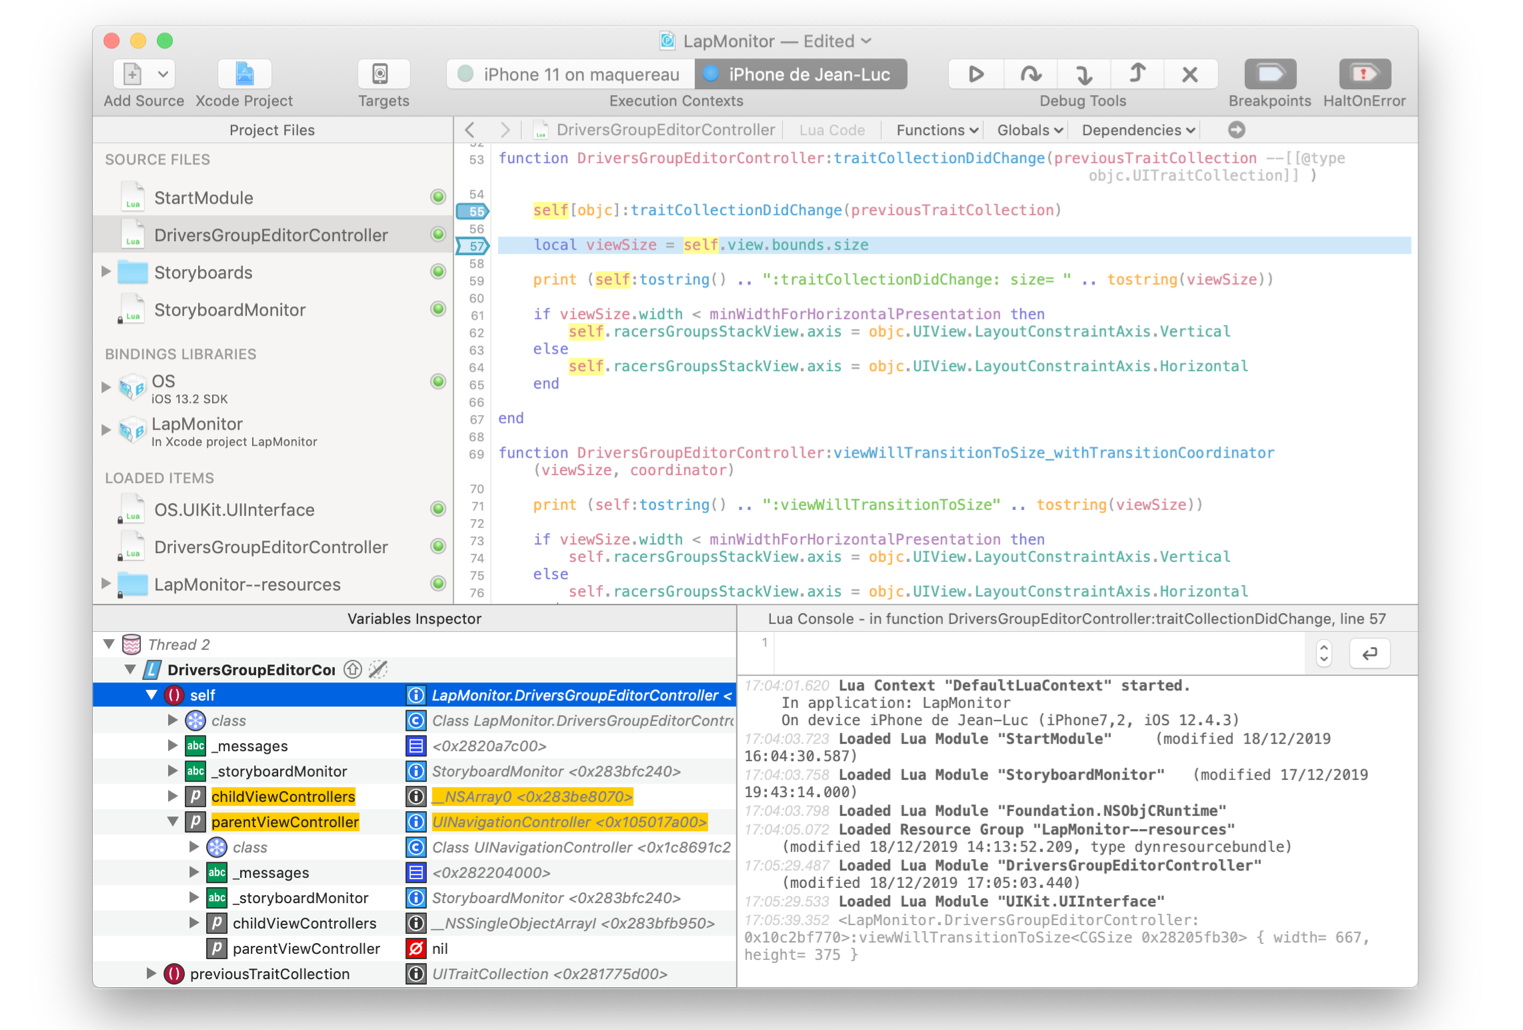1523x1030 pixels.
Task: Open the Globals dropdown
Action: pos(1030,130)
